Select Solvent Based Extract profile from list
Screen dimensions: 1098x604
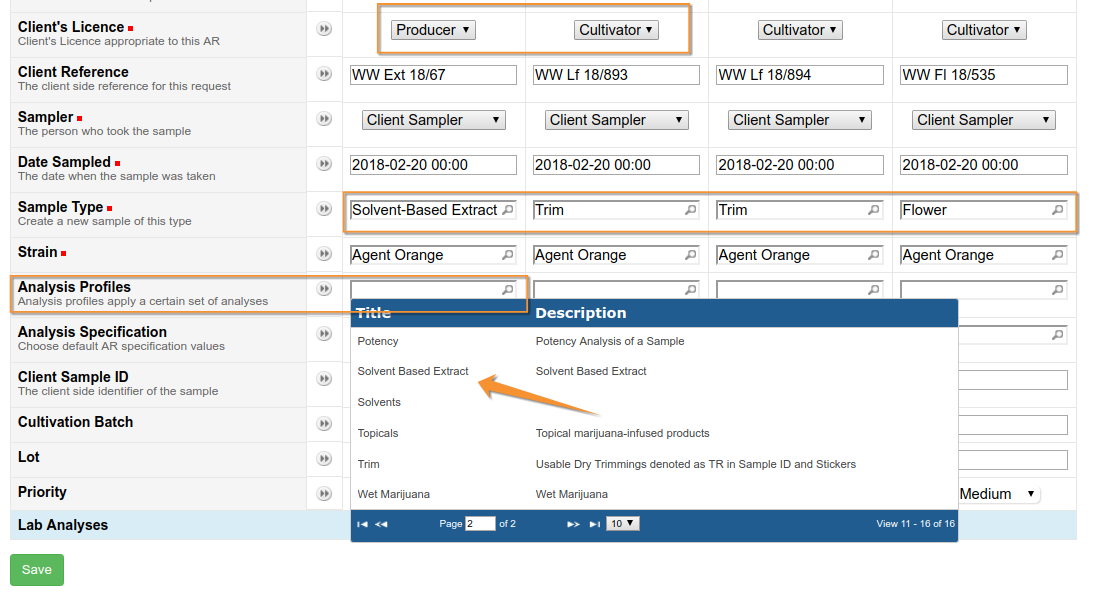click(413, 371)
